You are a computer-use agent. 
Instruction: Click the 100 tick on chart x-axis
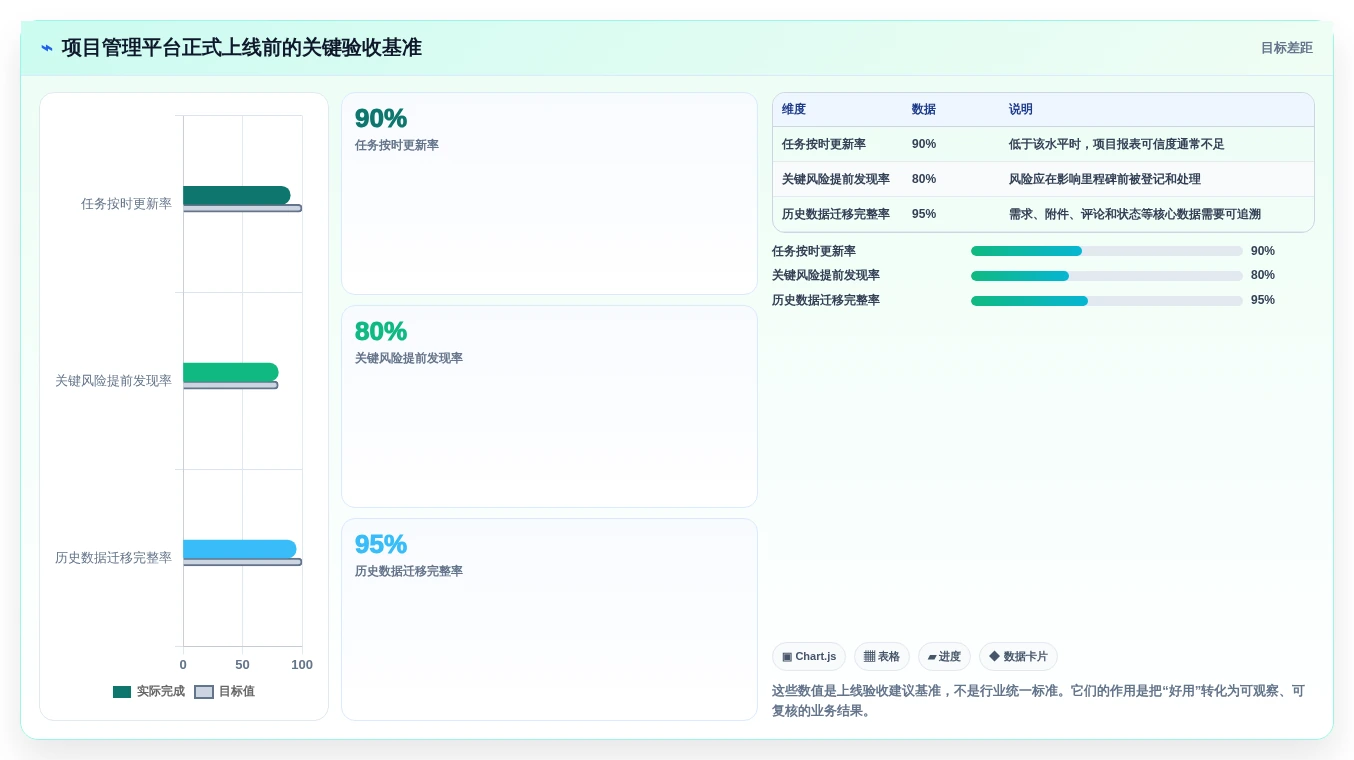click(x=302, y=665)
